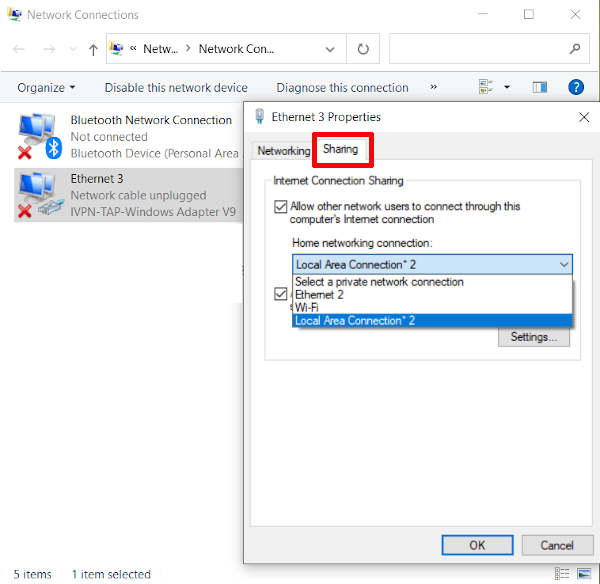This screenshot has width=600, height=584.
Task: Toggle the second sharing checkbox
Action: (280, 294)
